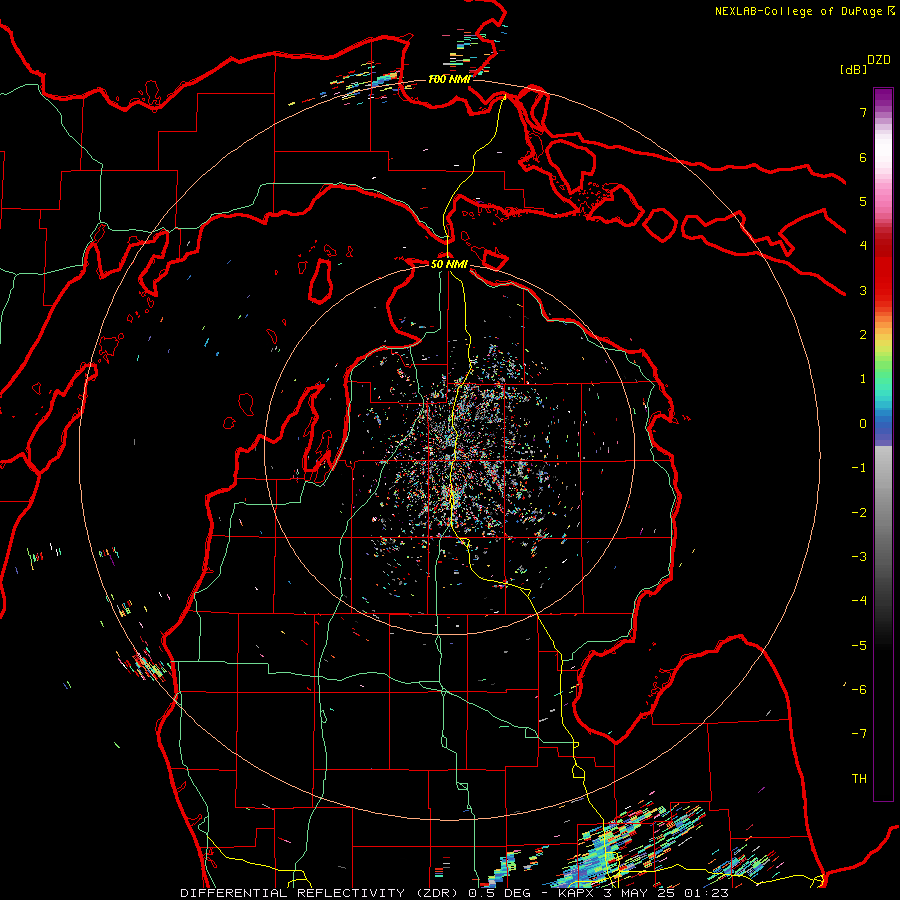Click the -4 value on the scale

[x=859, y=601]
